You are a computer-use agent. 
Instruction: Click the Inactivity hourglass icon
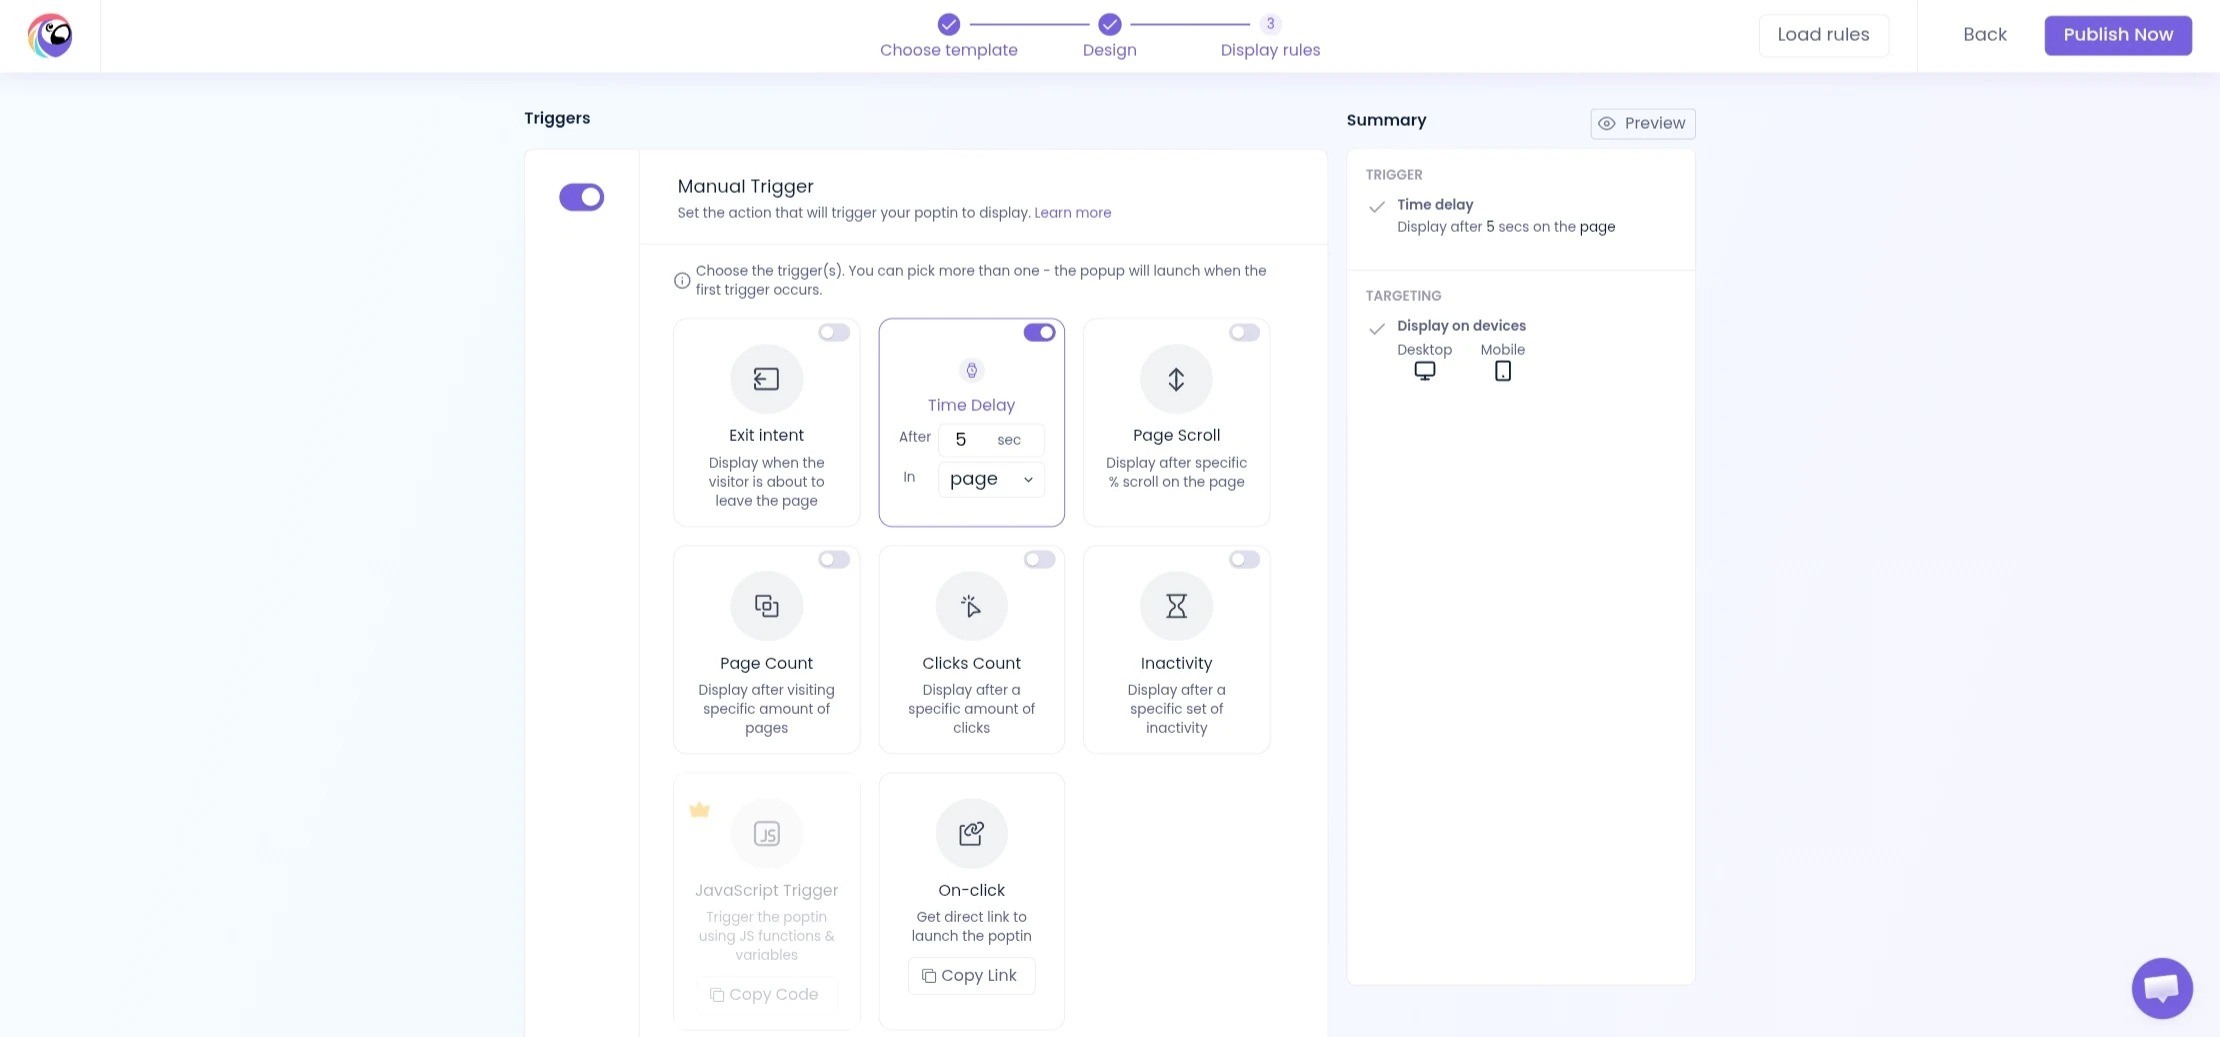[1176, 606]
